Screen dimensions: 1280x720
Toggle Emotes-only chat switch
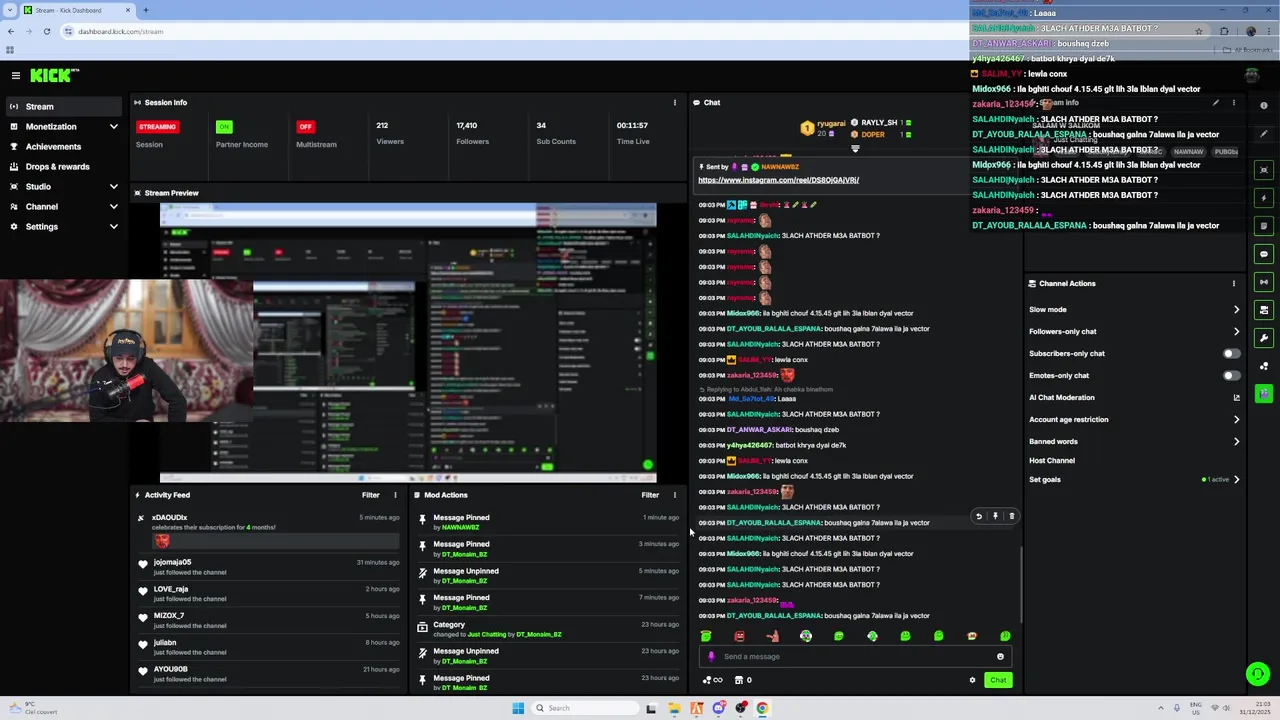pos(1231,375)
